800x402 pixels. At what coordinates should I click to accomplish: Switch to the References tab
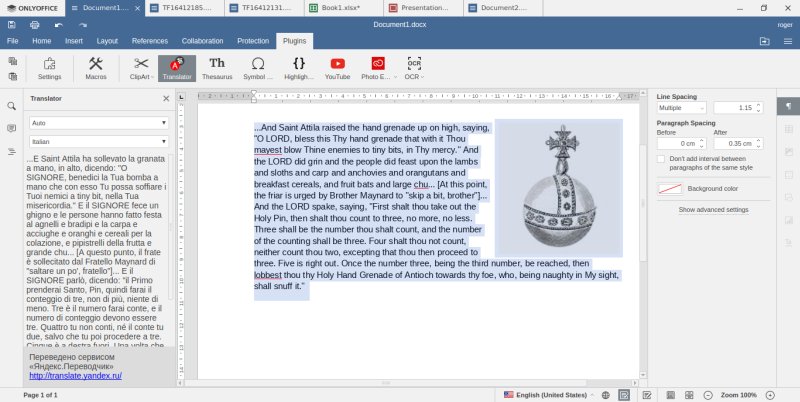pyautogui.click(x=149, y=41)
